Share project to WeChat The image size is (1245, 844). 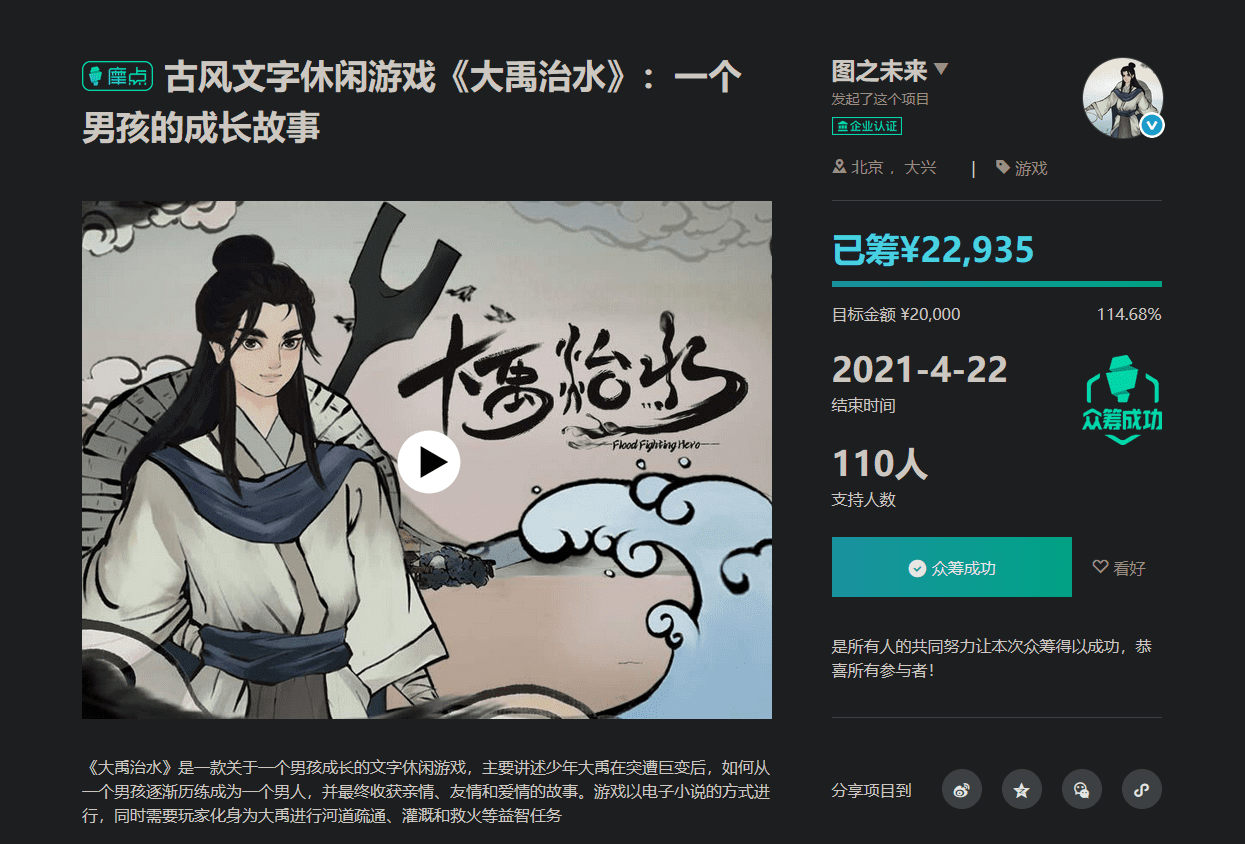pyautogui.click(x=1082, y=790)
